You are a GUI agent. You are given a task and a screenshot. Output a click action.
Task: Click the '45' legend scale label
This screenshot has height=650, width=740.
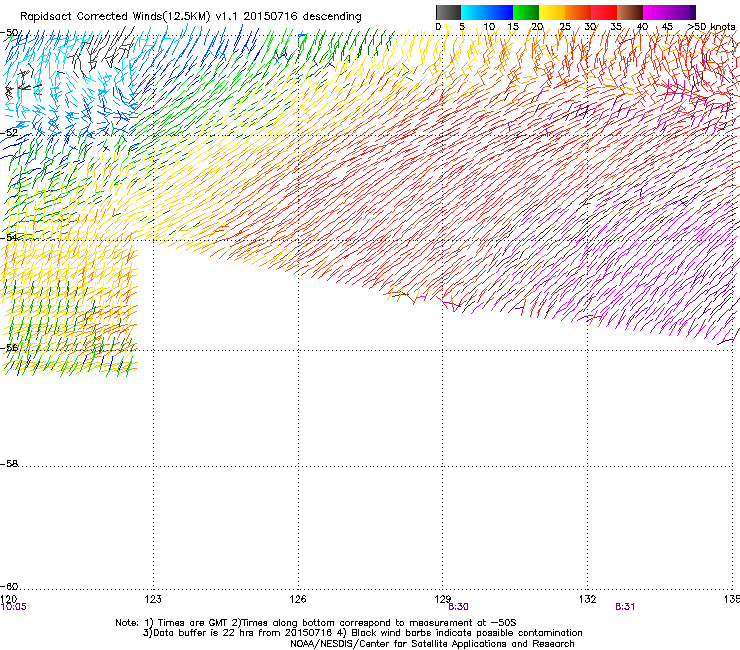pyautogui.click(x=667, y=26)
